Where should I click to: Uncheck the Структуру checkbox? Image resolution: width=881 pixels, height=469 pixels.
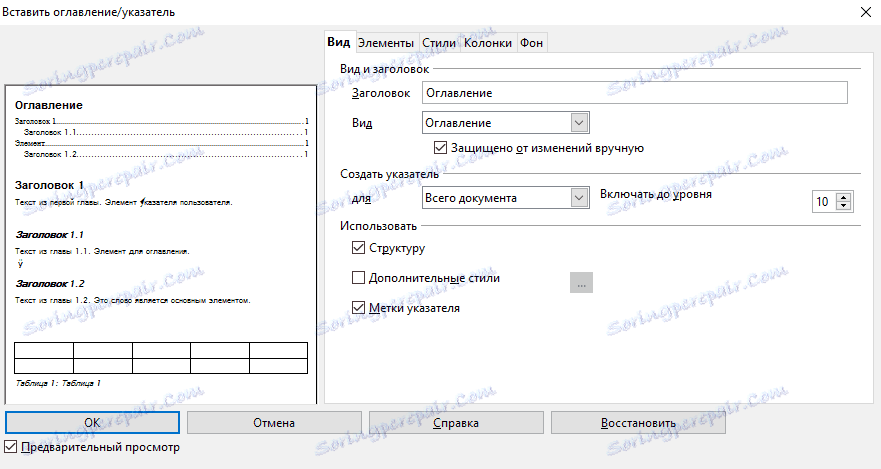[358, 248]
